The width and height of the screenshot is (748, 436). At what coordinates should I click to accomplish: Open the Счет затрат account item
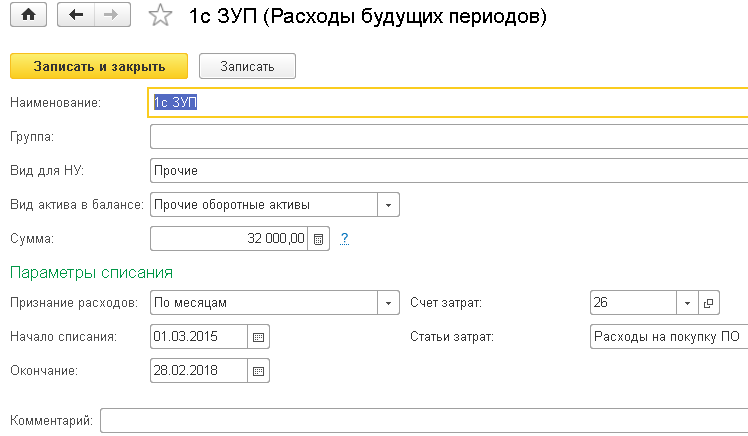click(x=708, y=303)
